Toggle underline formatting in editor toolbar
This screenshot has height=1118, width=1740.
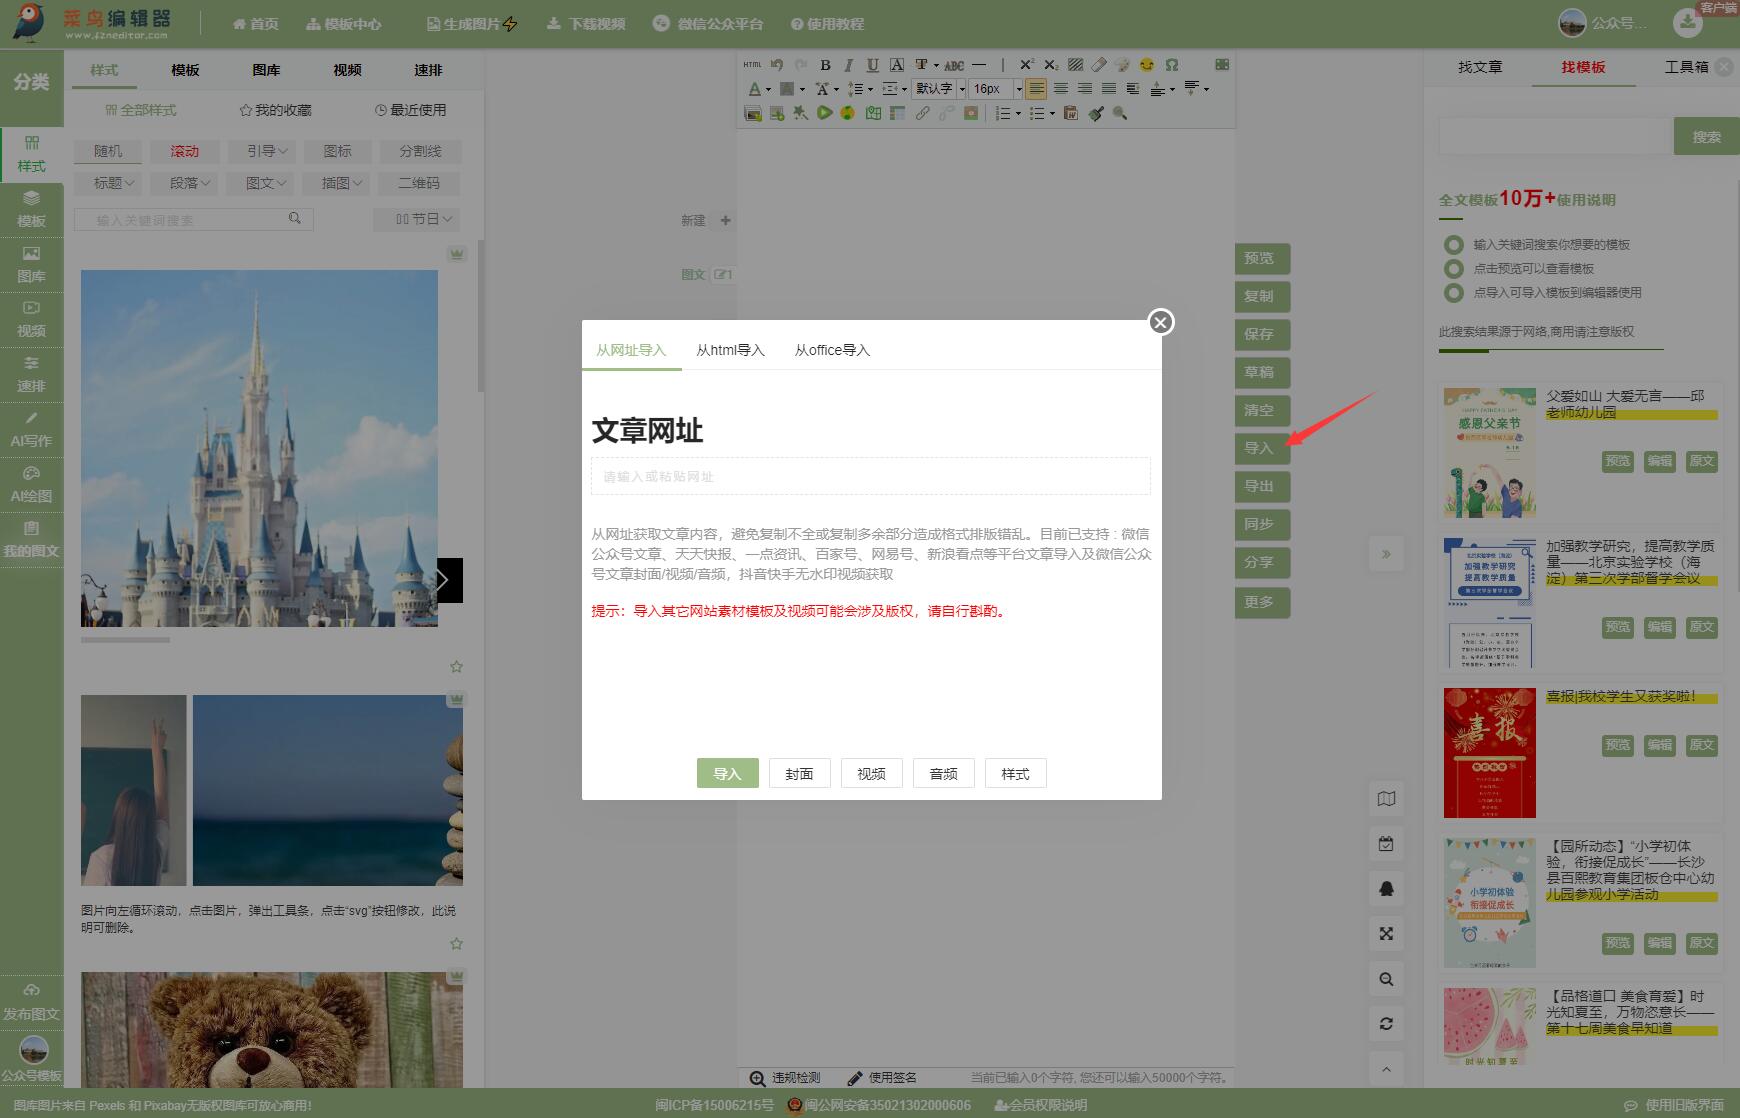[873, 65]
